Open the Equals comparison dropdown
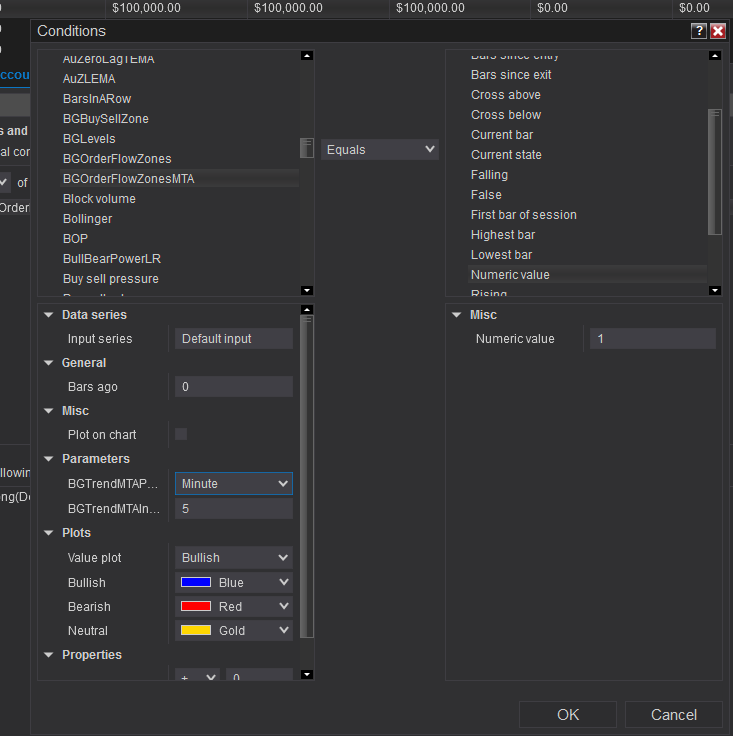Image resolution: width=733 pixels, height=736 pixels. click(380, 150)
